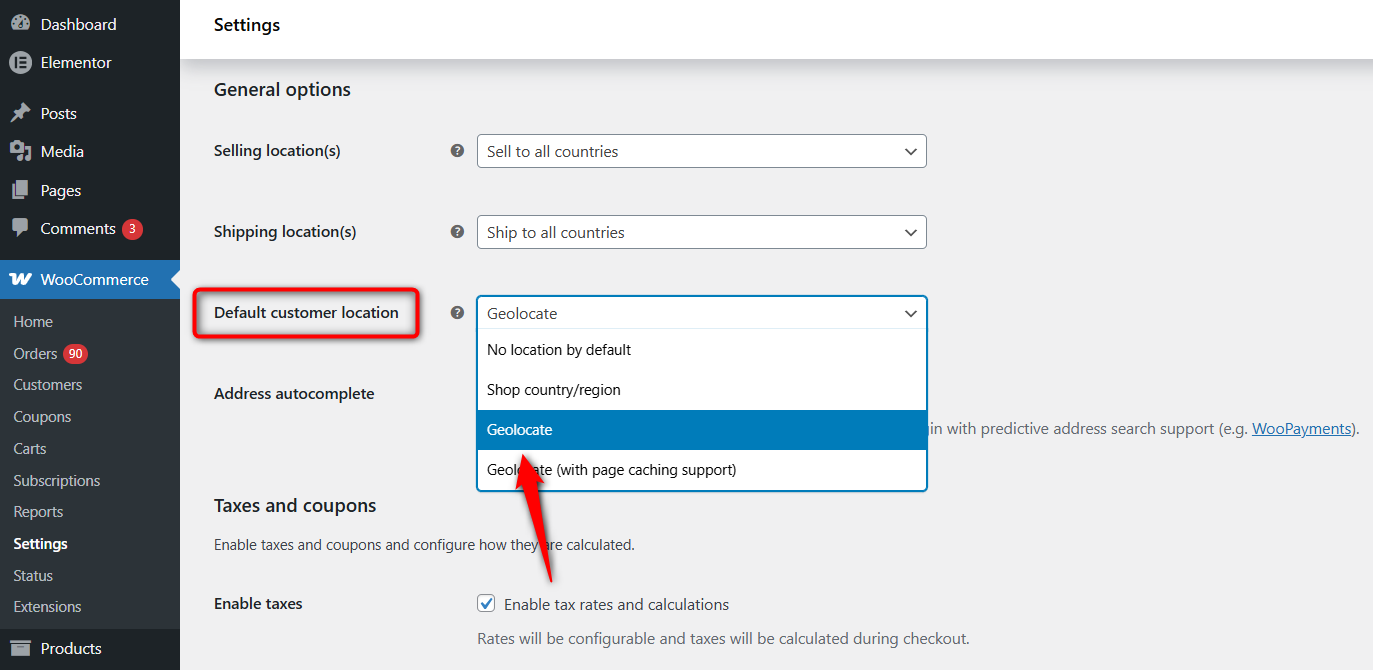Click the Comments bubble icon
1373x670 pixels.
(20, 228)
